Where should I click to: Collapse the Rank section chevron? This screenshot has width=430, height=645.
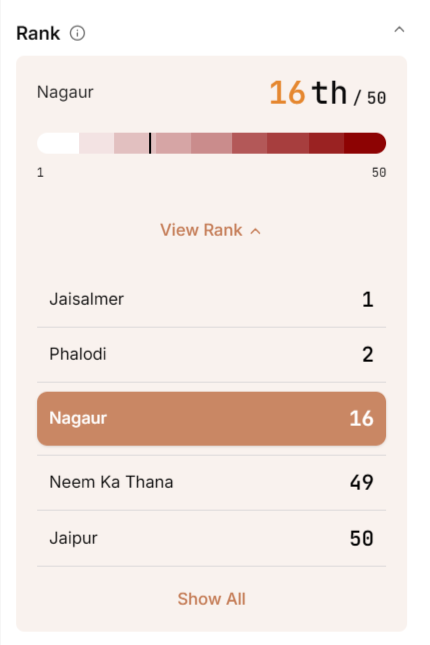399,30
